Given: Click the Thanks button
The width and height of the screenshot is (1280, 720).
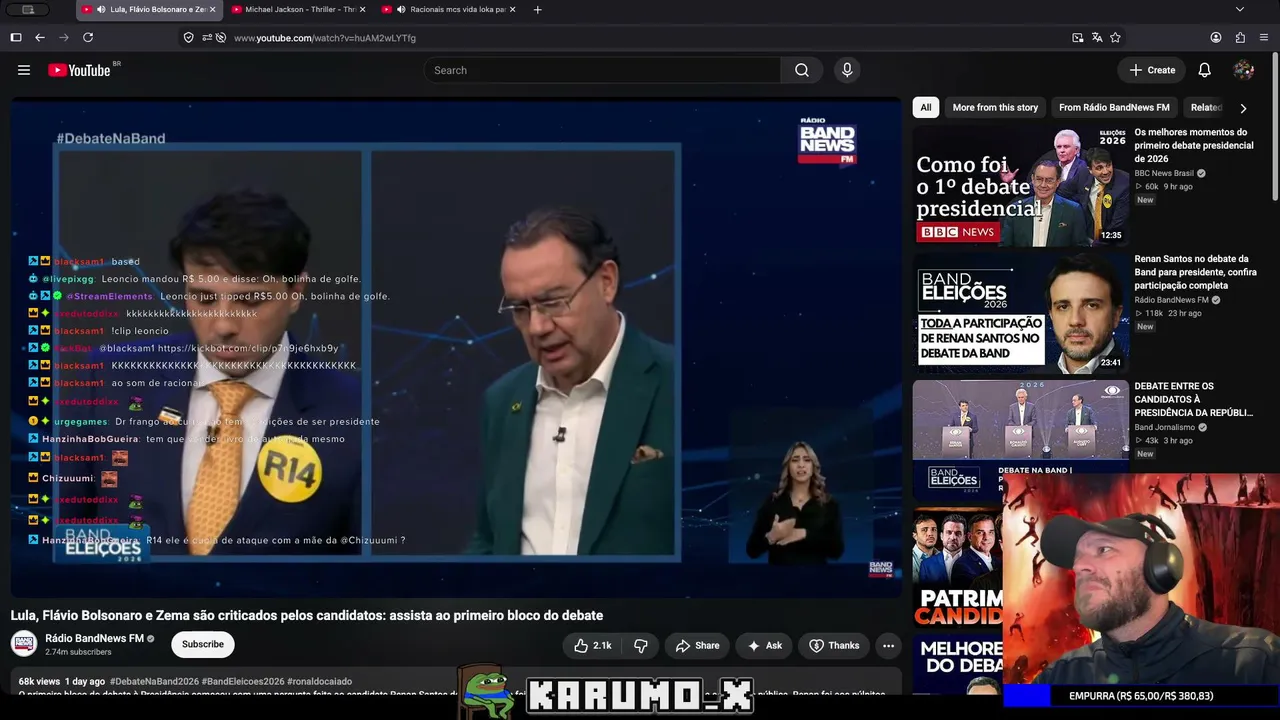Looking at the screenshot, I should click(834, 646).
